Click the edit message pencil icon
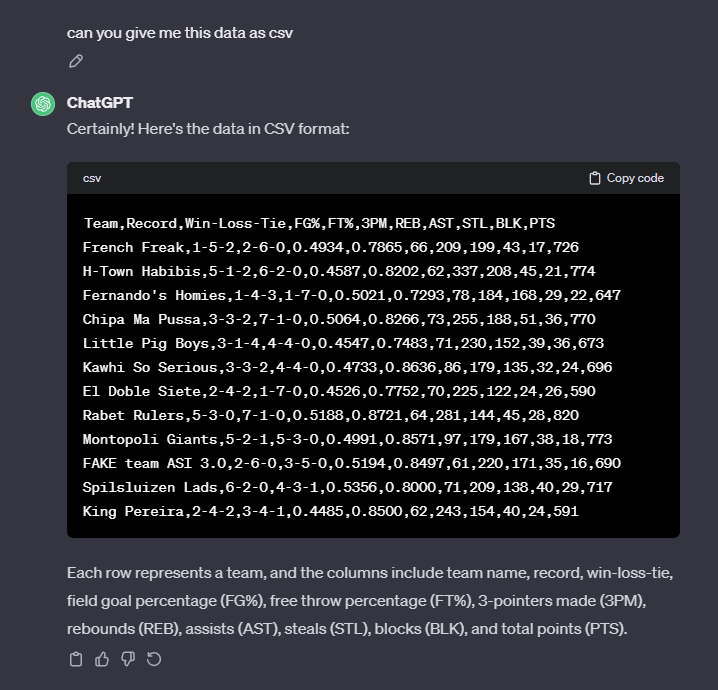Image resolution: width=718 pixels, height=690 pixels. pos(76,61)
